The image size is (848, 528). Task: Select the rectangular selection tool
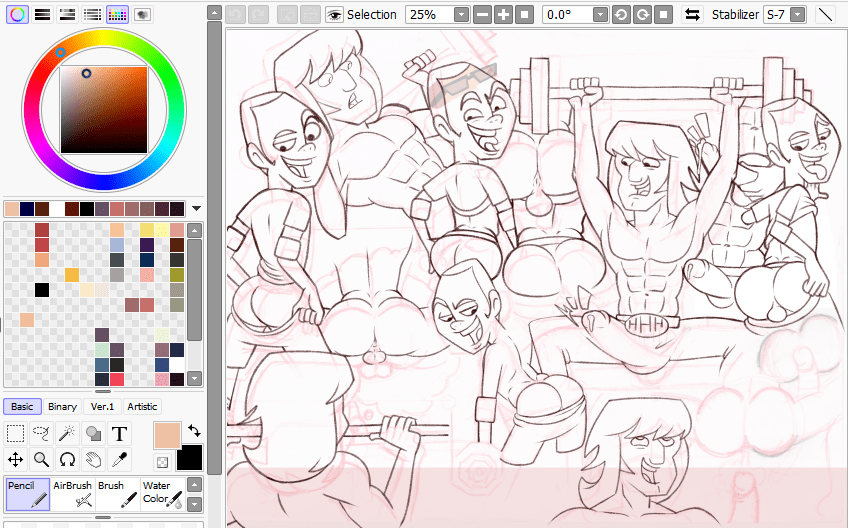tap(16, 434)
